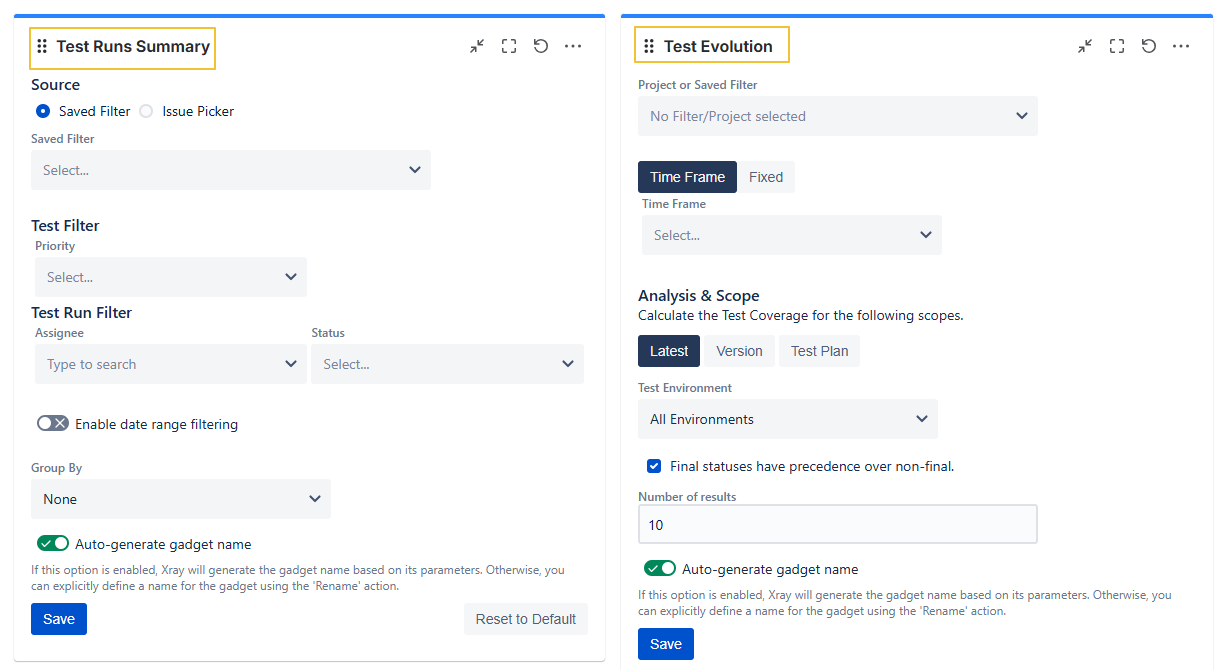
Task: Switch to the Fixed tab
Action: [766, 177]
